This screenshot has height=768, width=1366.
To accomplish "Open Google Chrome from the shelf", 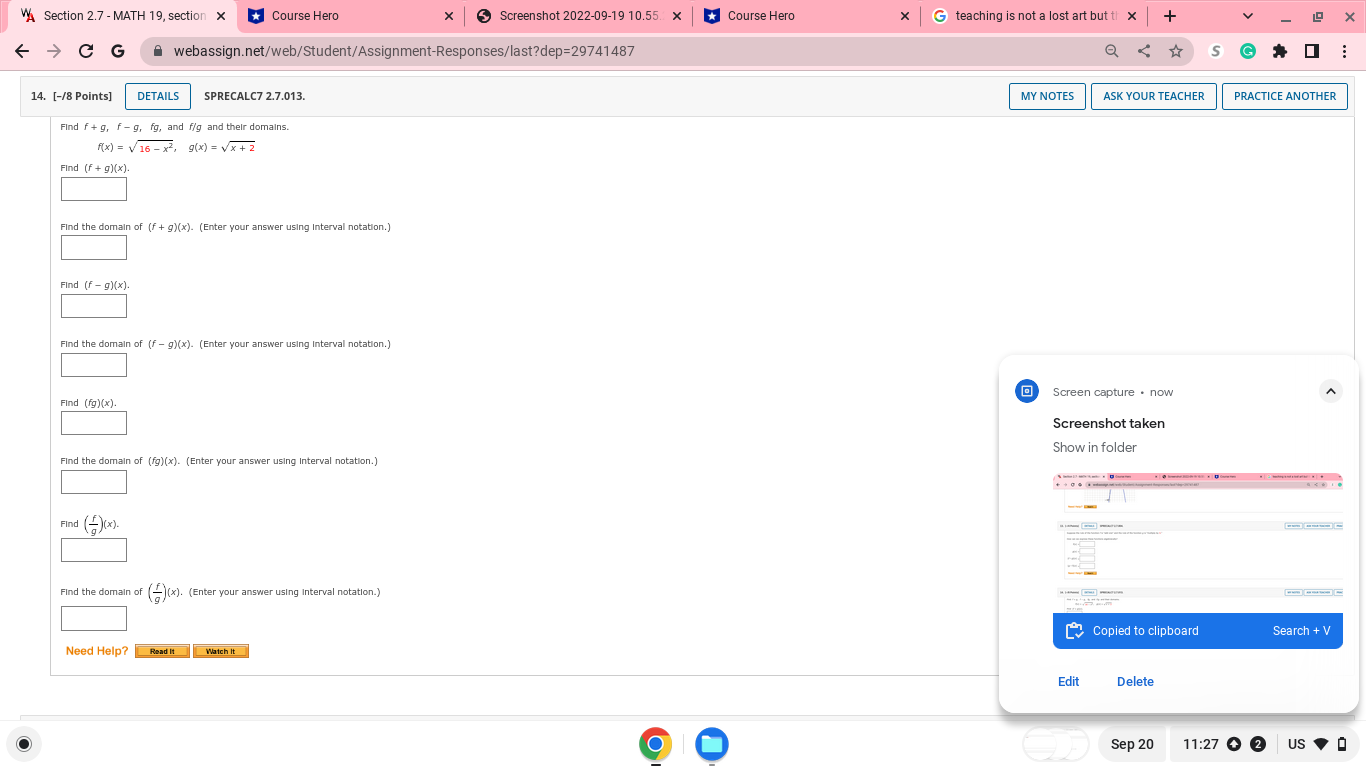I will pyautogui.click(x=656, y=744).
